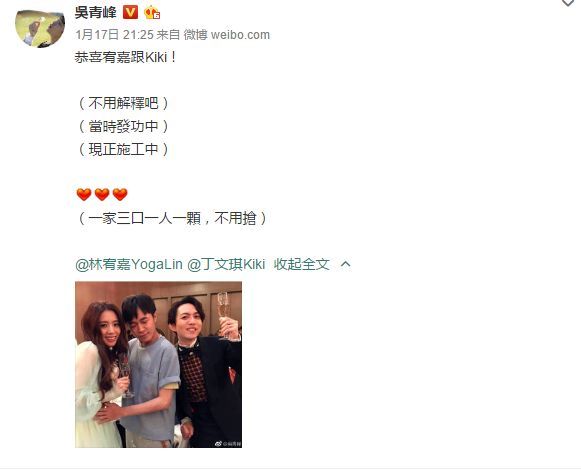Viewport: 581px width, 470px height.
Task: Click the Weibo watermark logo on the photo
Action: (219, 444)
